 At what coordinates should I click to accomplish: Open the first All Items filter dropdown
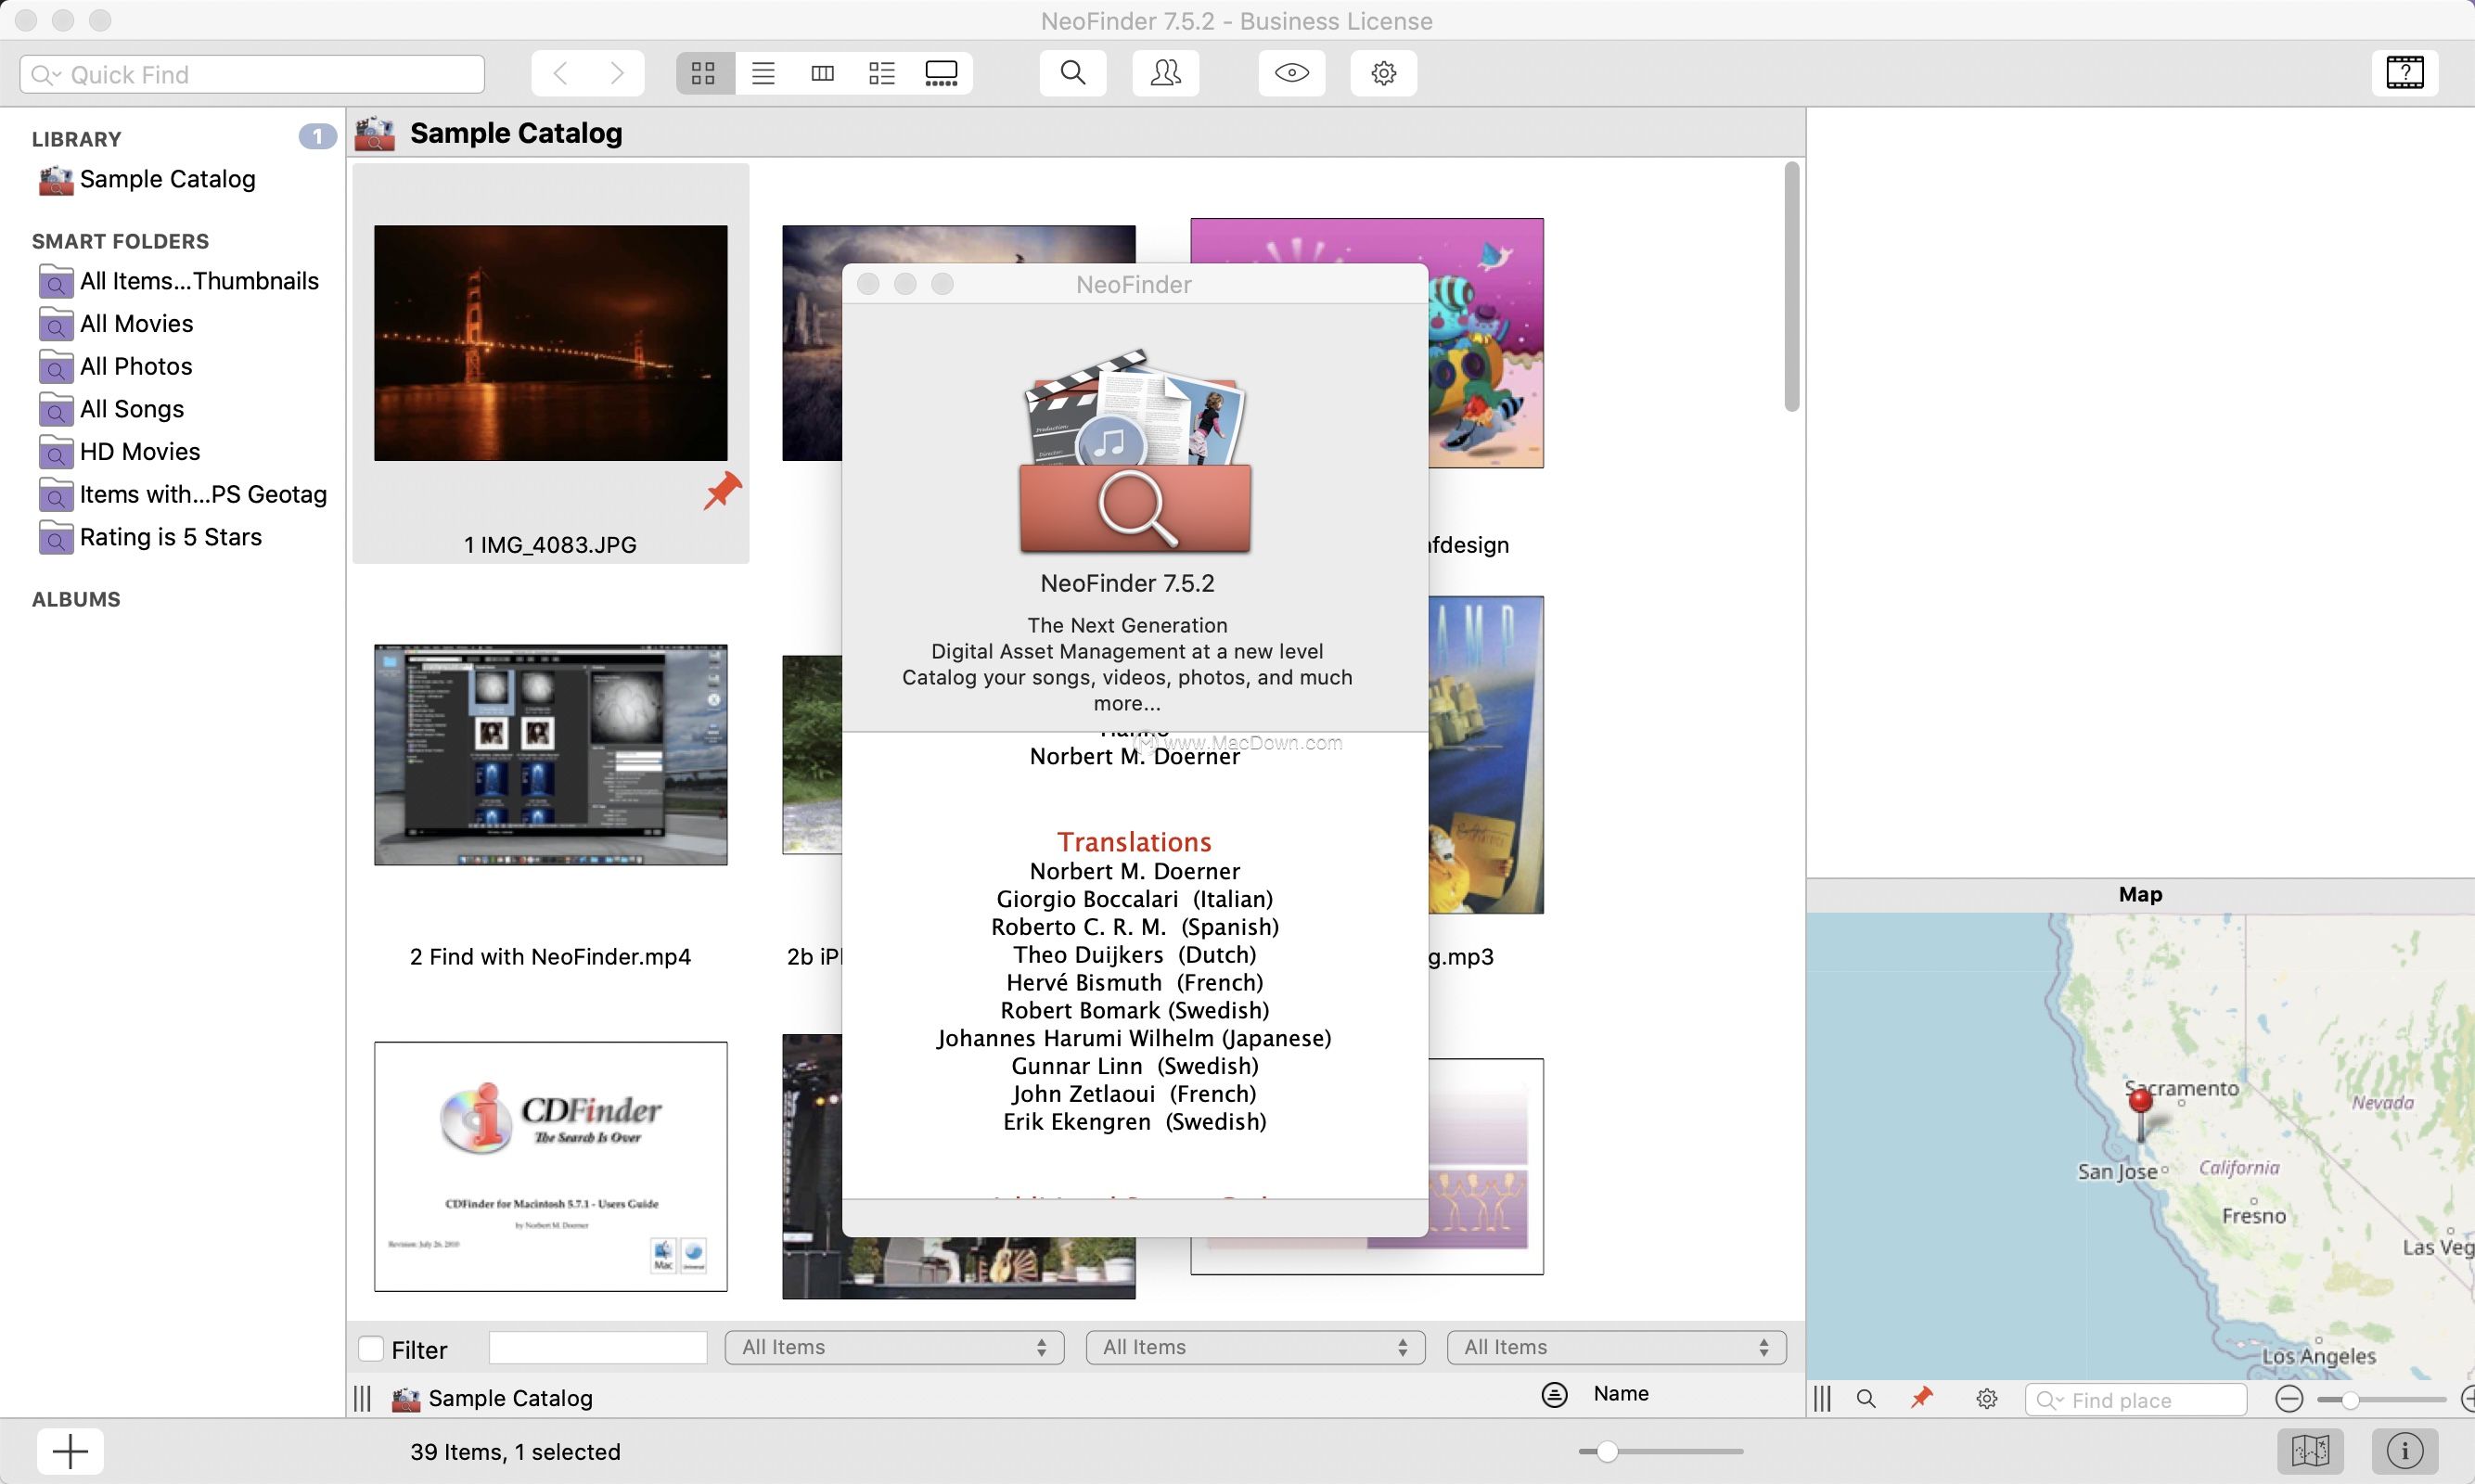click(x=894, y=1347)
